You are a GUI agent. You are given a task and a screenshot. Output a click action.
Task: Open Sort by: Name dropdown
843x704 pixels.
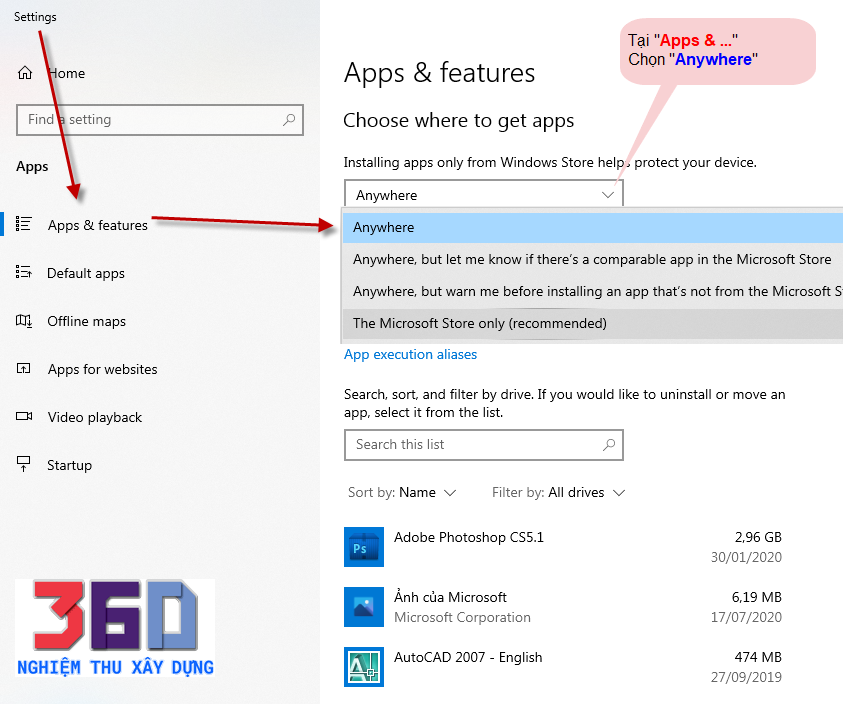pos(402,493)
